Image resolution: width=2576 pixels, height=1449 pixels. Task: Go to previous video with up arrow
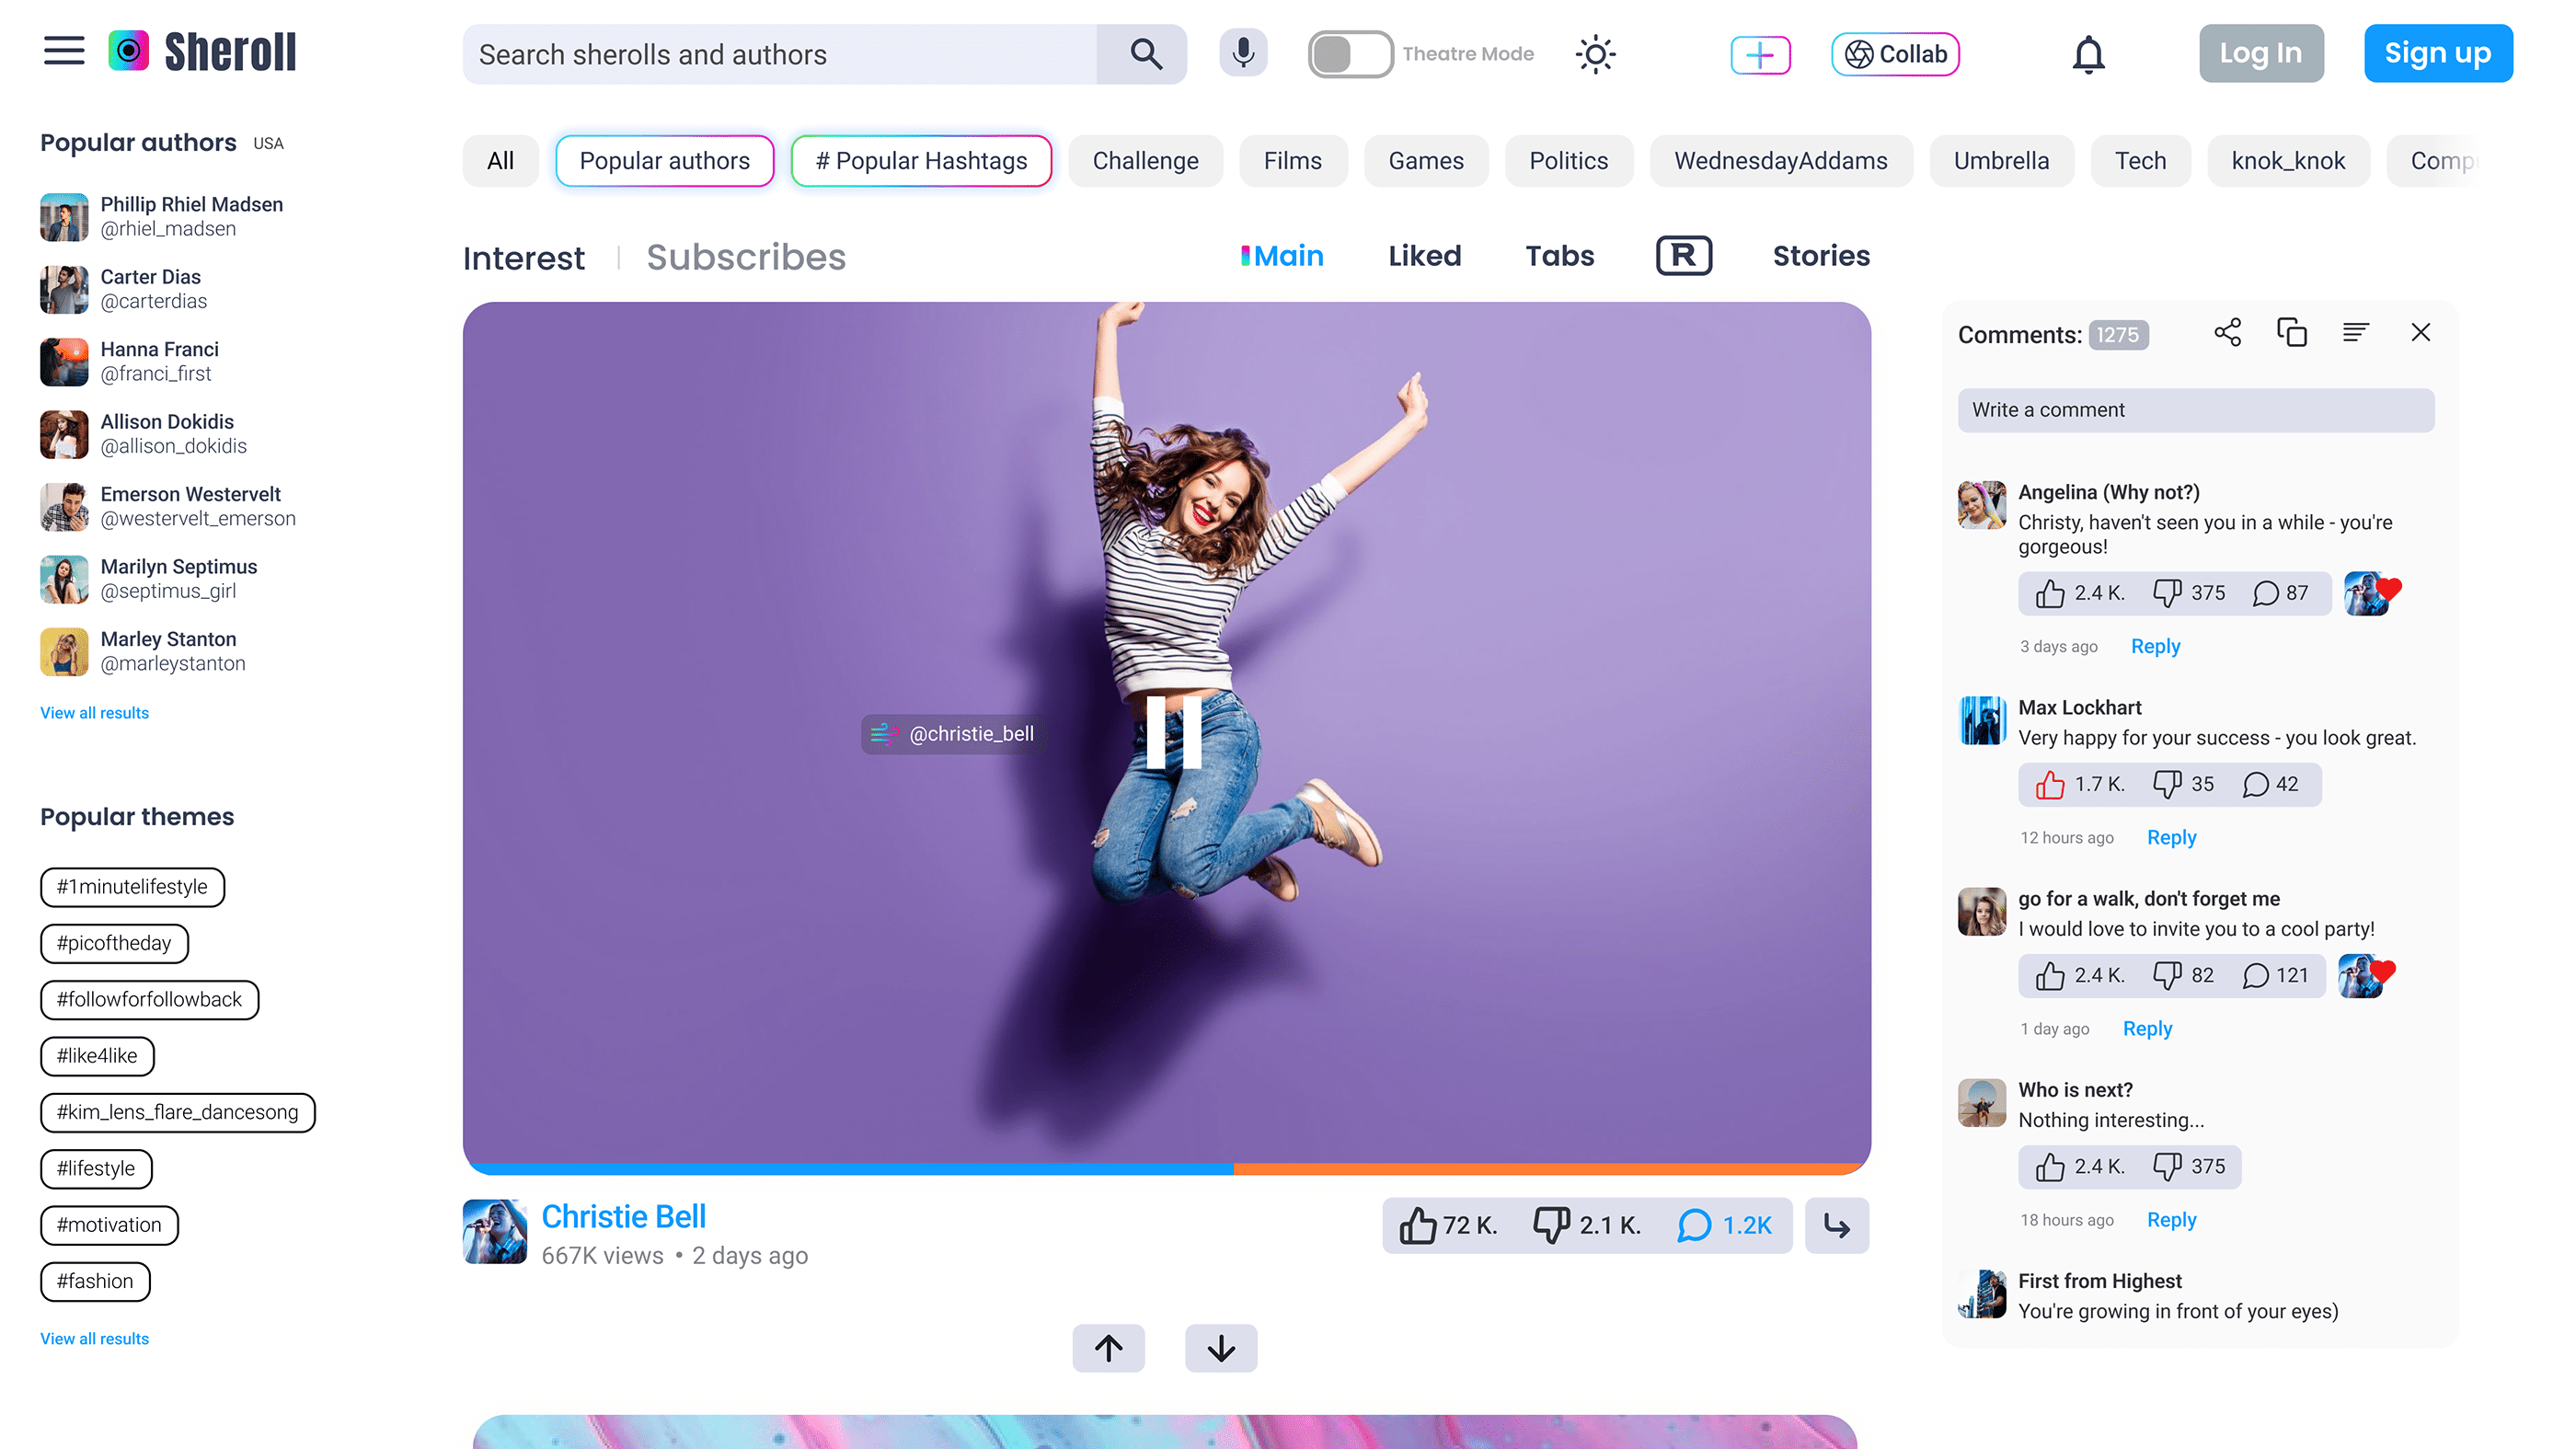(x=1108, y=1349)
